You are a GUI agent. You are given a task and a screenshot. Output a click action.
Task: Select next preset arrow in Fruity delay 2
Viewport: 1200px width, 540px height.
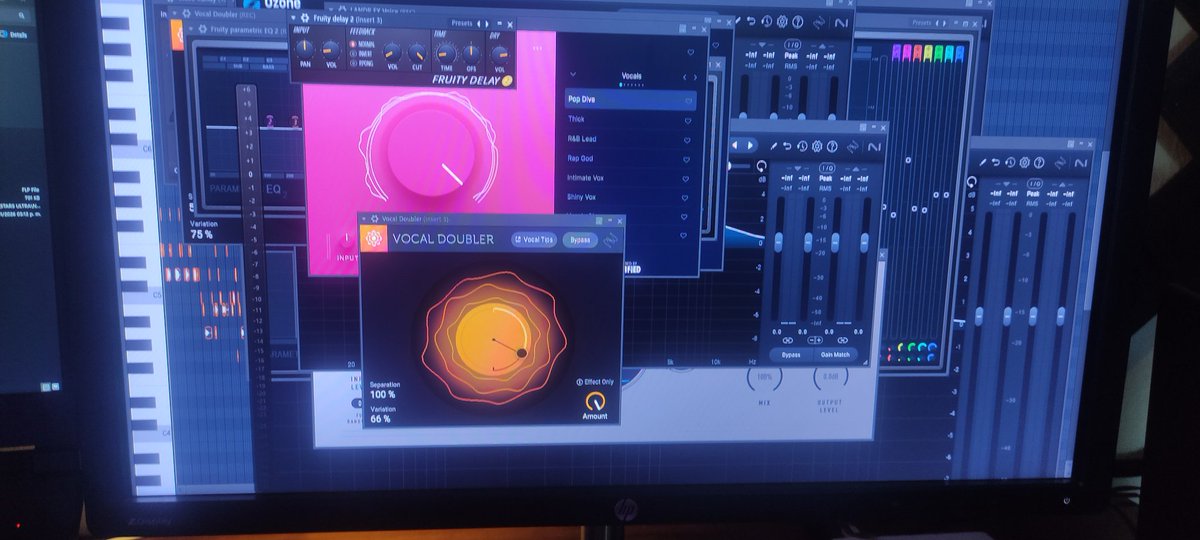(x=487, y=24)
